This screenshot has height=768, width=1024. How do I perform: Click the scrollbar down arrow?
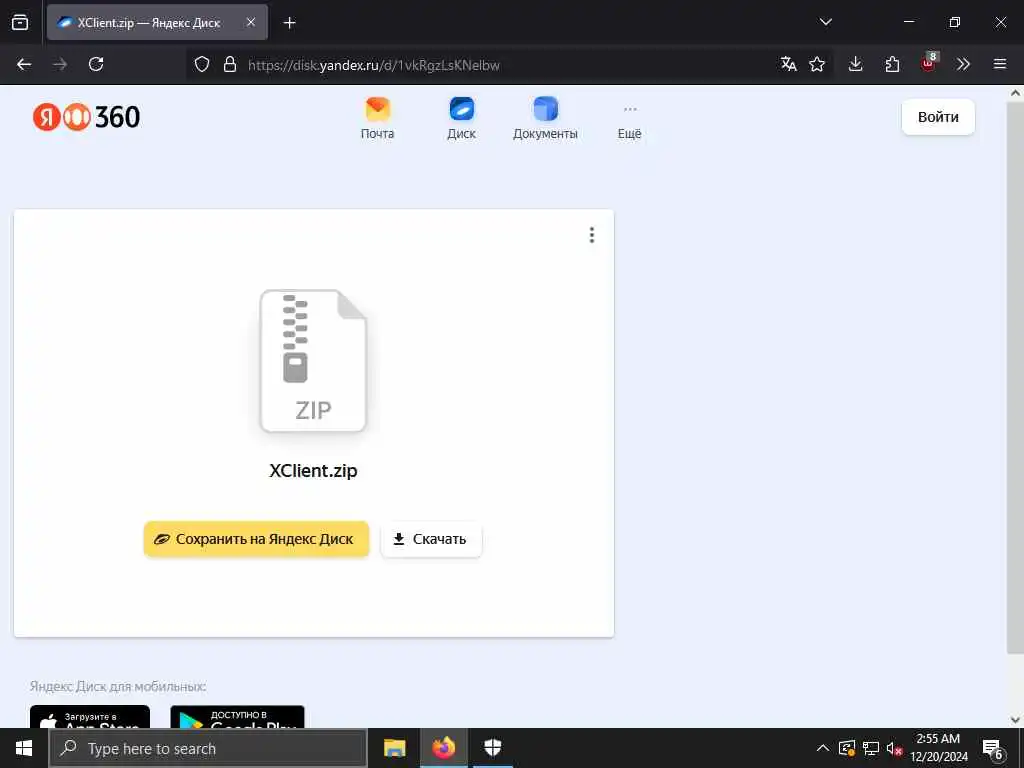point(1016,720)
